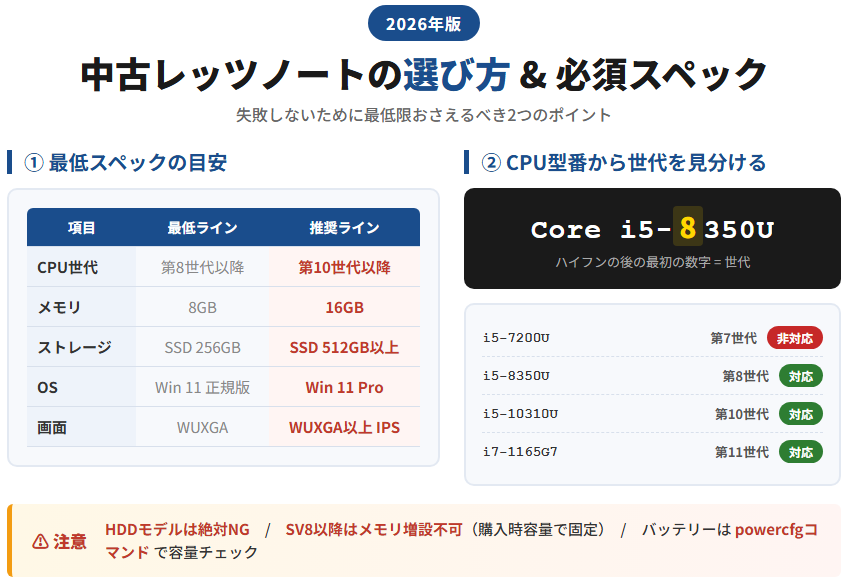Click the red 非対応 badge for i5-7200U

coord(795,338)
